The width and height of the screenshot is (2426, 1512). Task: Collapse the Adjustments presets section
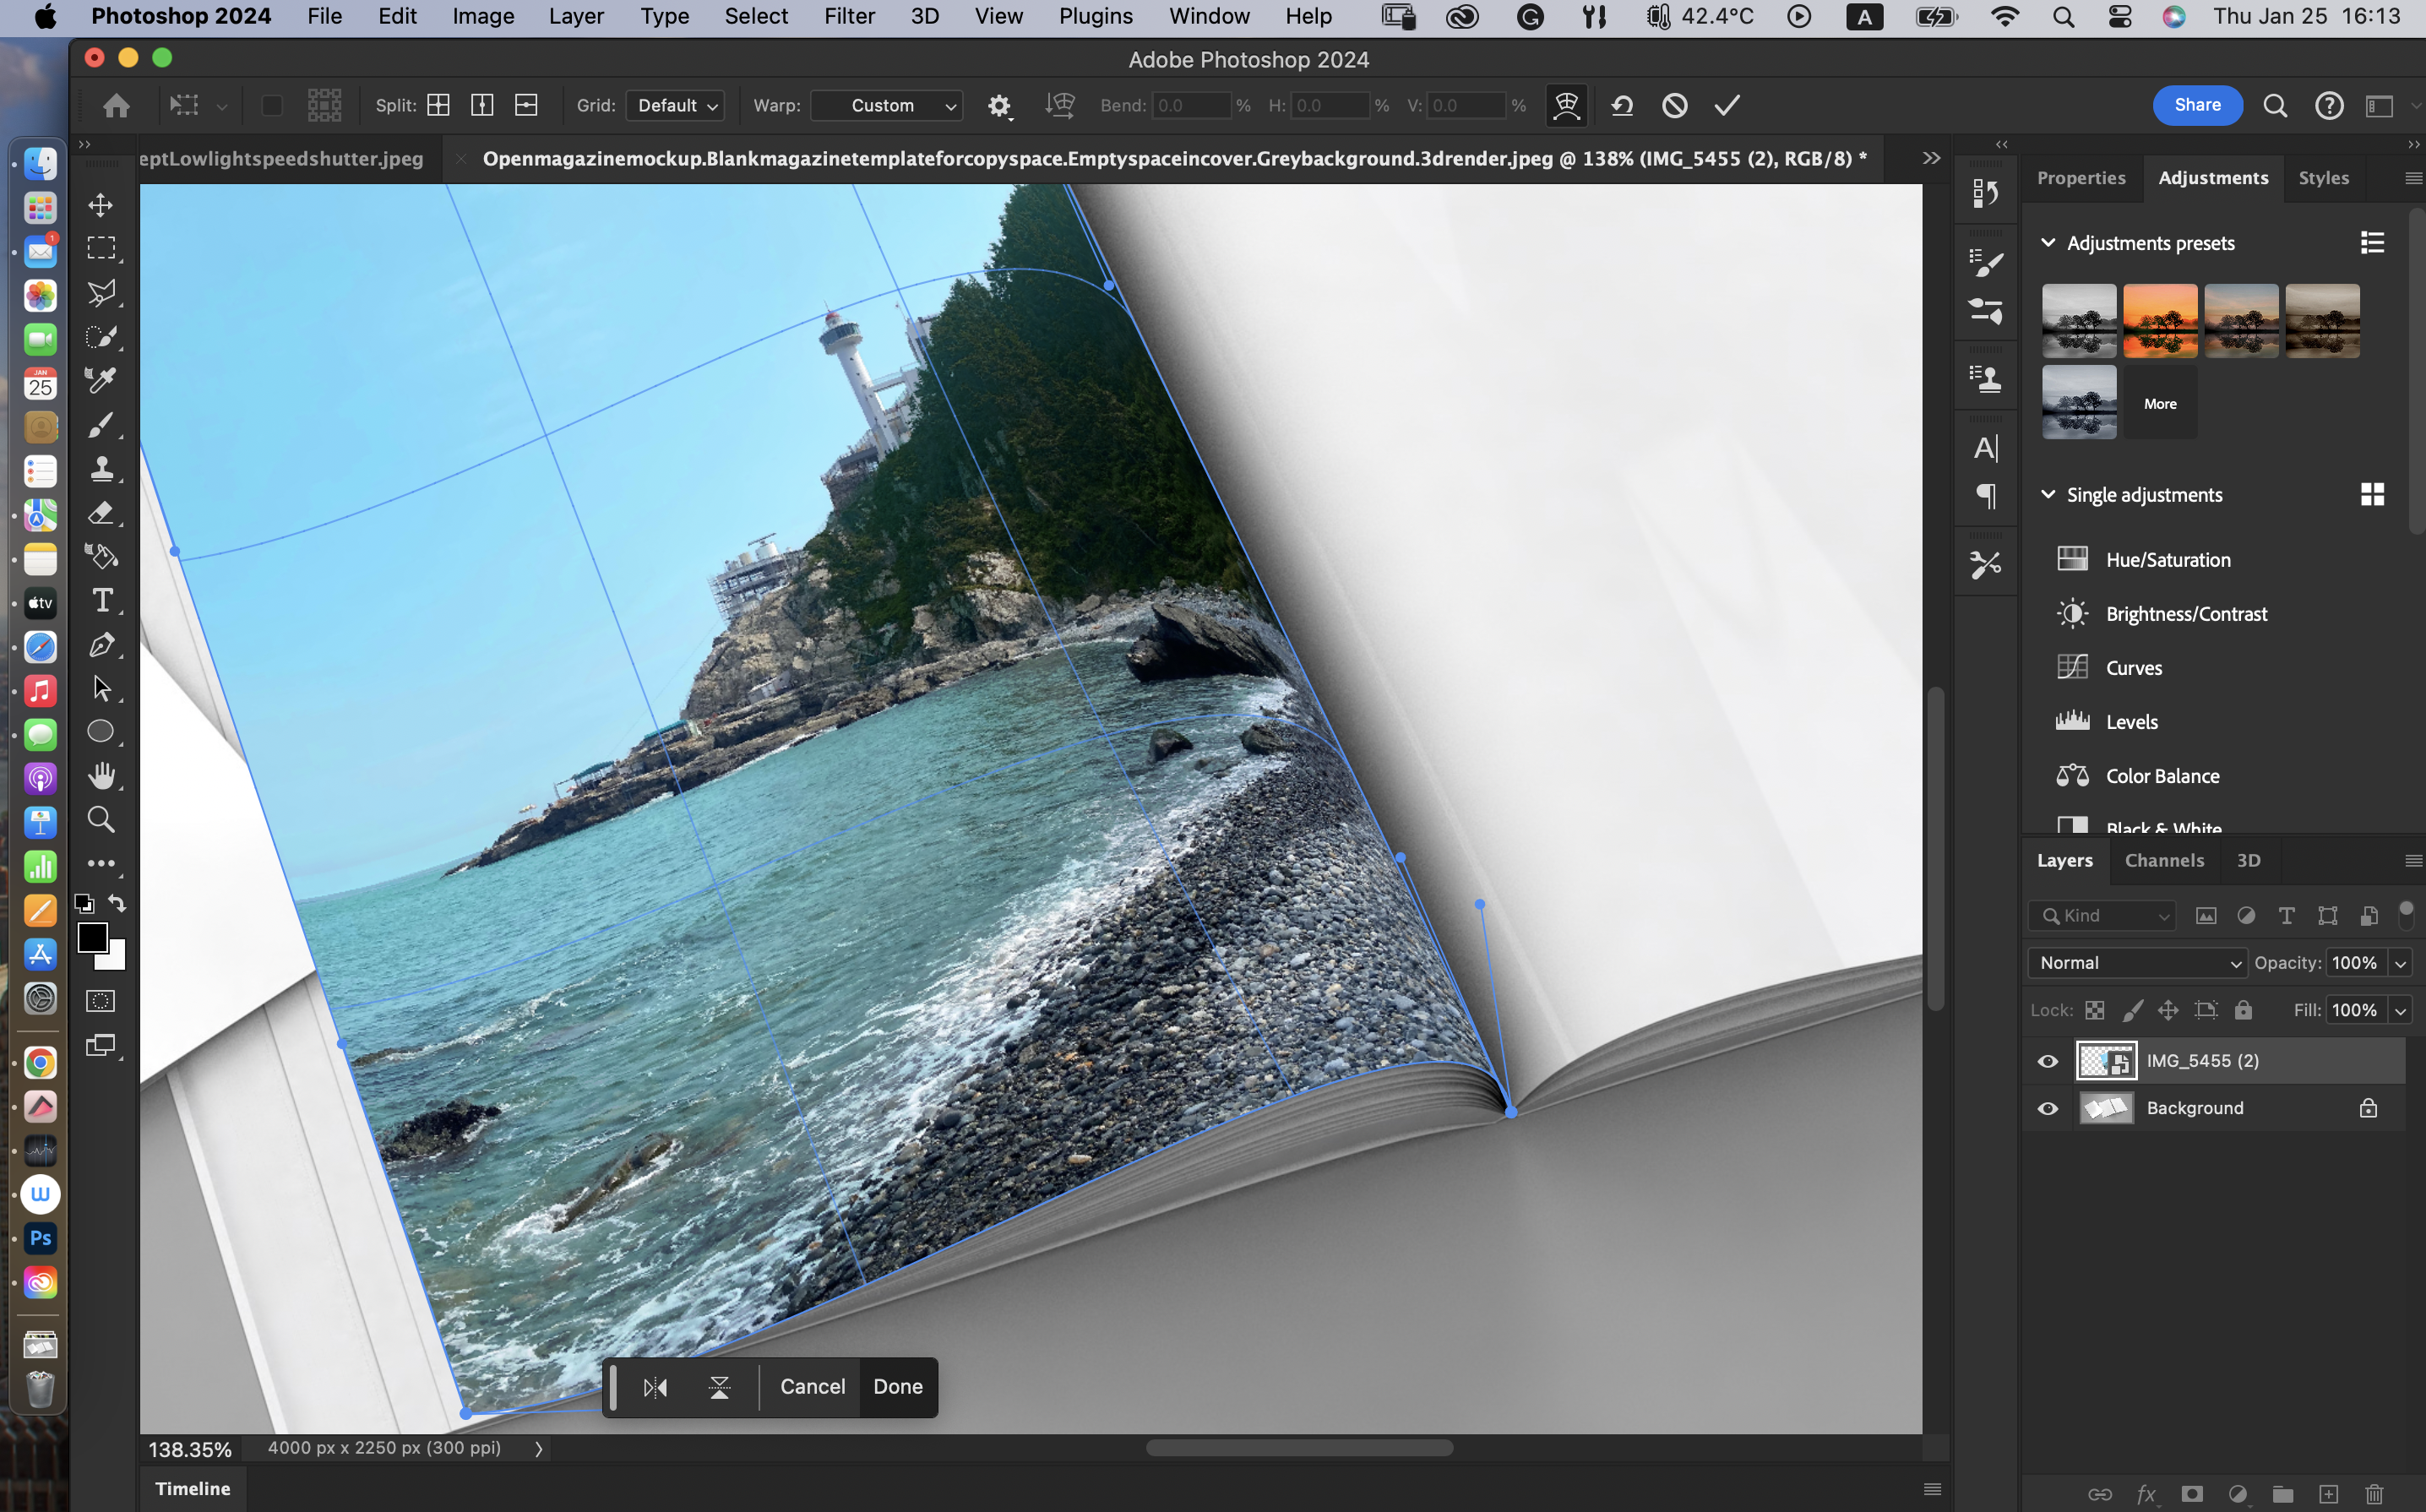(2047, 243)
